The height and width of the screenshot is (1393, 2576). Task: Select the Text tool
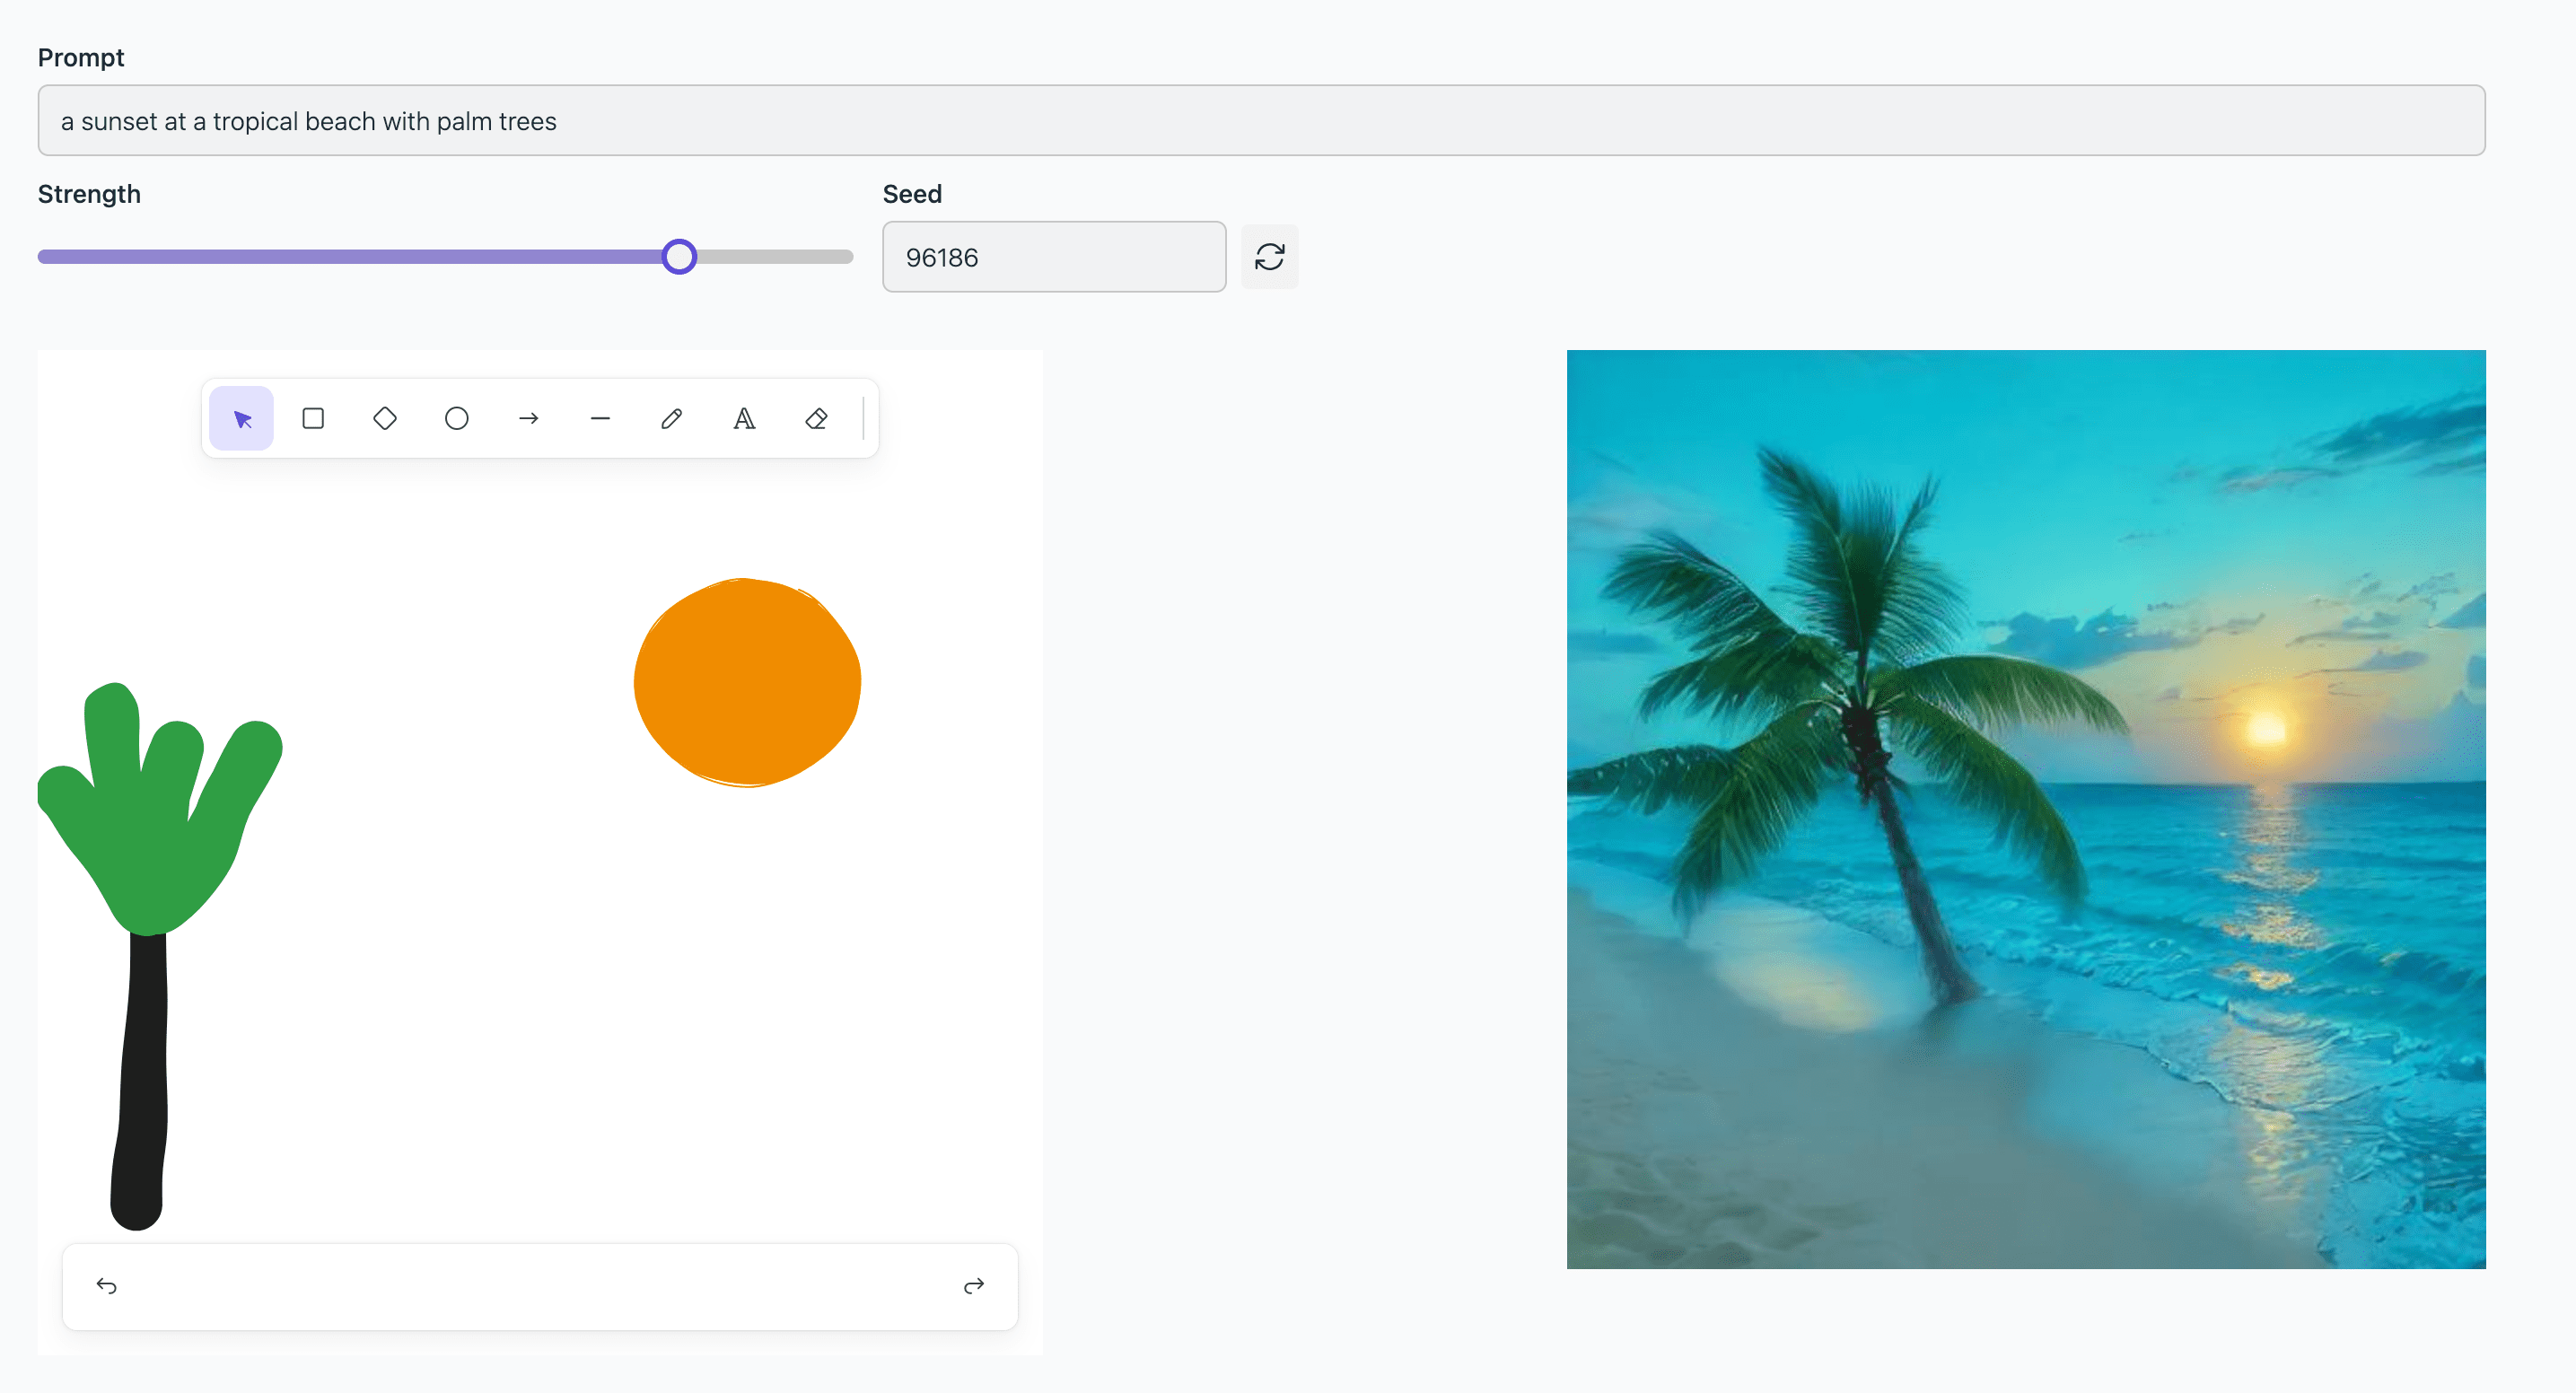pos(744,418)
